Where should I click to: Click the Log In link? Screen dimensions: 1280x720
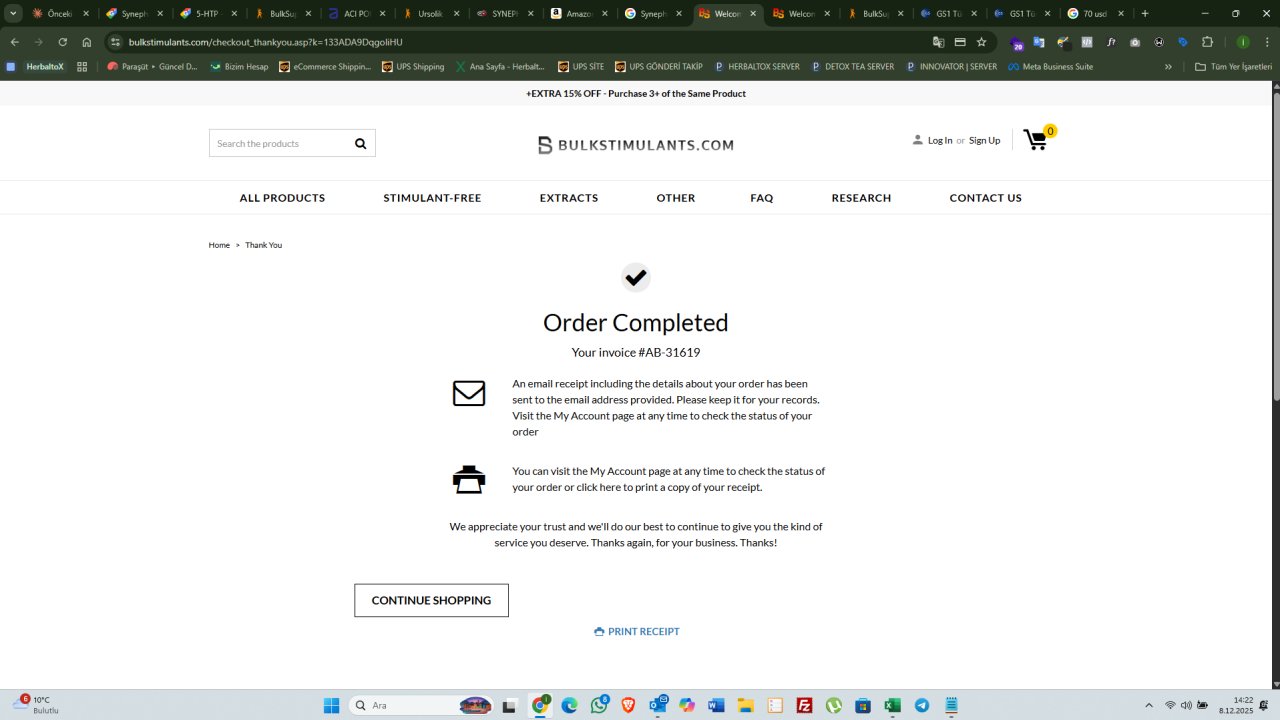(x=940, y=140)
